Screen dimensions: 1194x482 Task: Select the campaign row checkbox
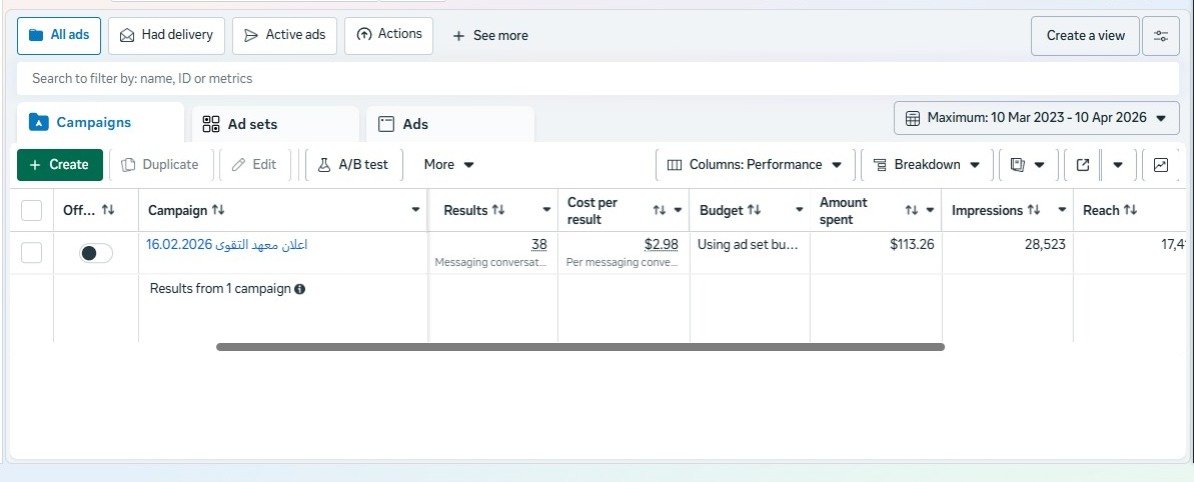31,253
